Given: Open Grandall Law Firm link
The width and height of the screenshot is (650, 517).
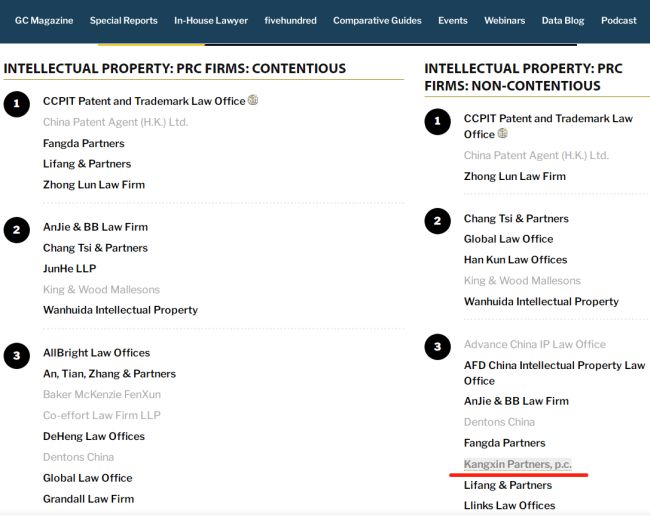Looking at the screenshot, I should 89,499.
